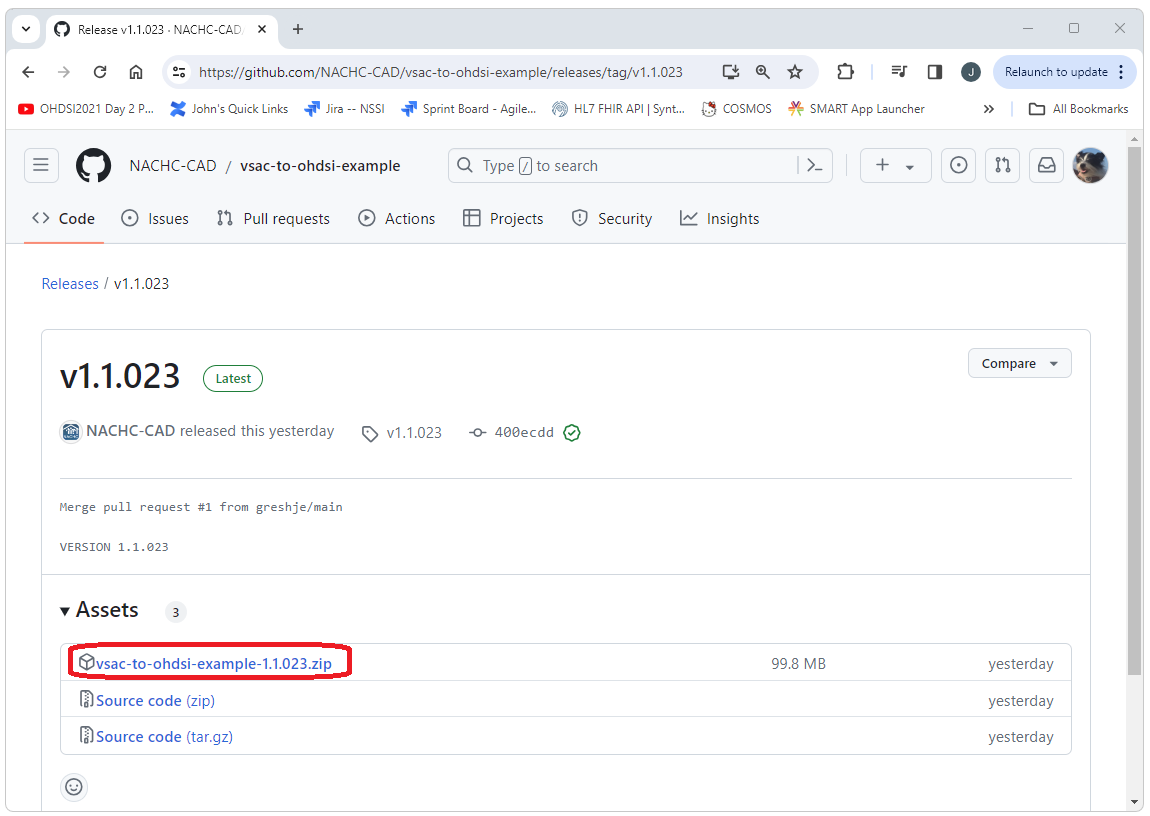Image resolution: width=1150 pixels, height=816 pixels.
Task: Open John's Quick Links bookmark
Action: [229, 109]
